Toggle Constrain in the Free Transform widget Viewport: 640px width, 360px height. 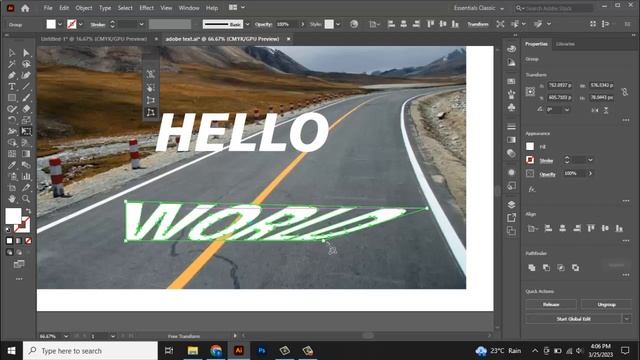click(x=151, y=74)
